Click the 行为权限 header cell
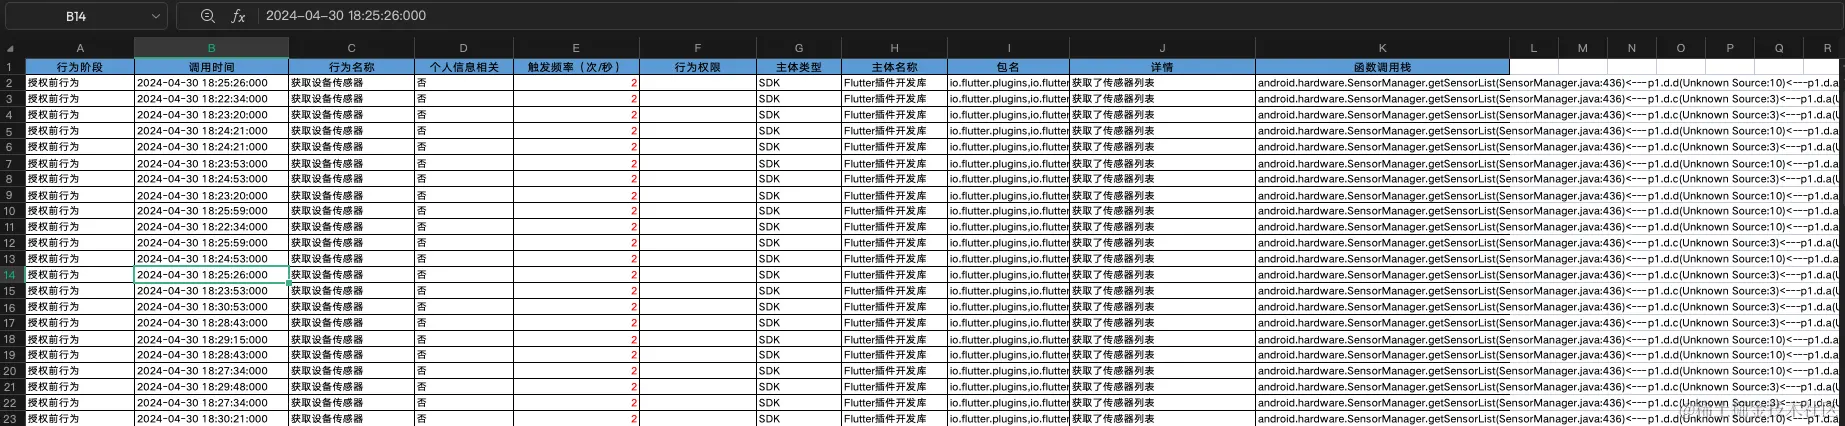Image resolution: width=1845 pixels, height=426 pixels. pos(698,67)
